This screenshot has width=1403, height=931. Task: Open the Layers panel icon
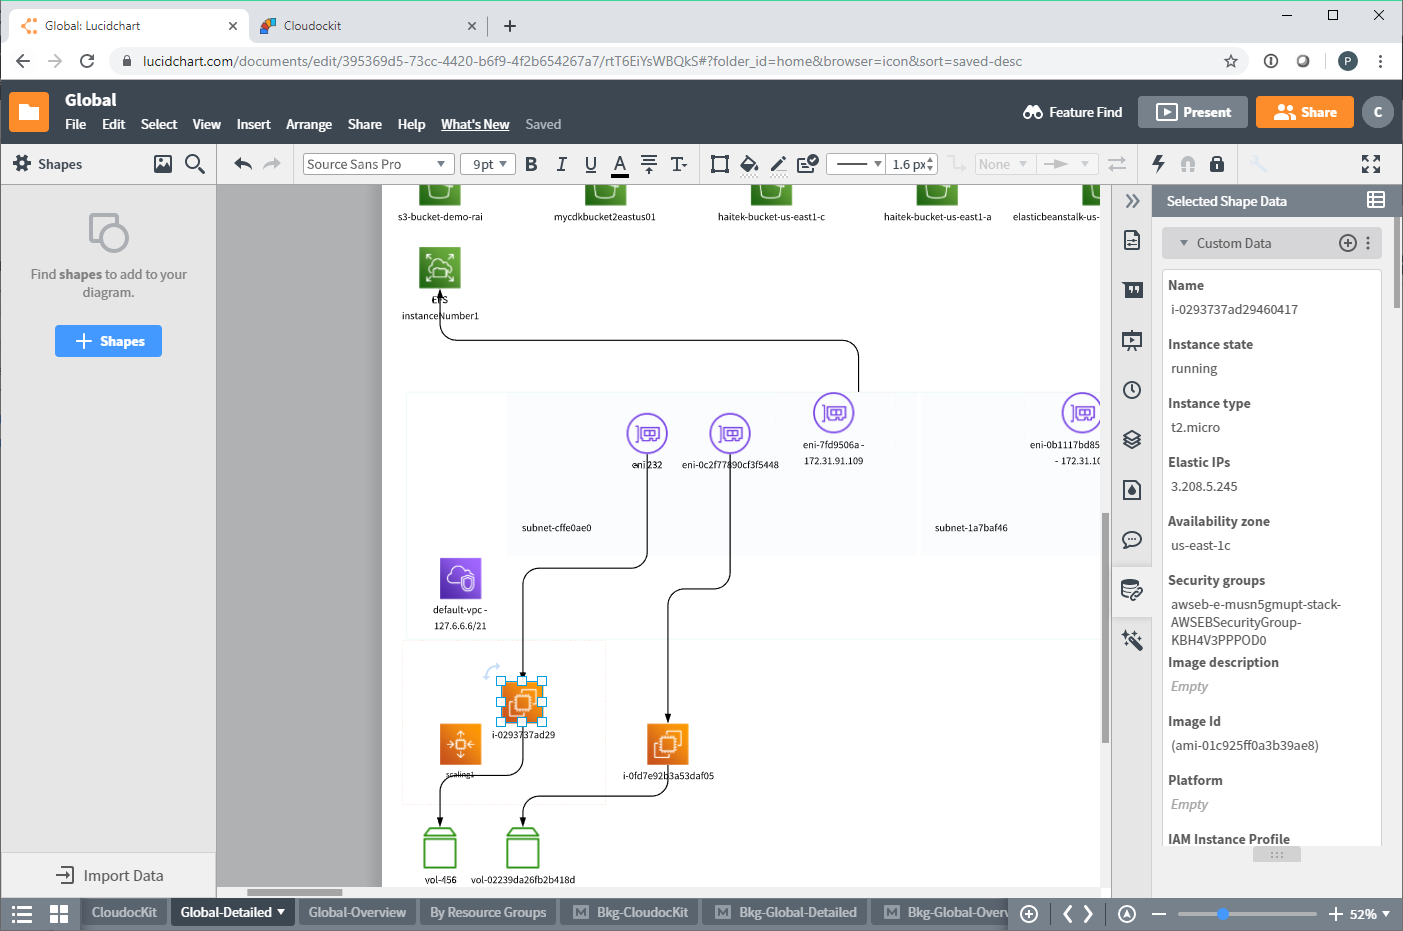coord(1132,439)
